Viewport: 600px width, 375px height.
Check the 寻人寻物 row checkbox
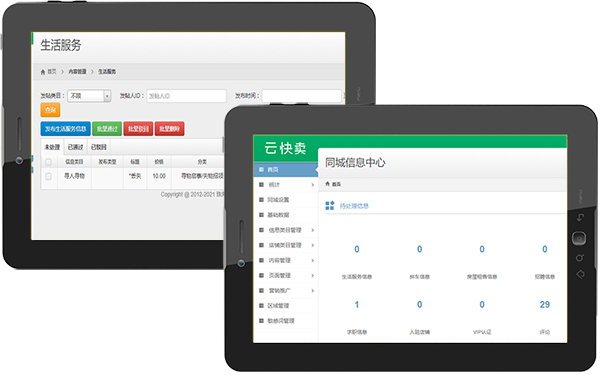49,176
